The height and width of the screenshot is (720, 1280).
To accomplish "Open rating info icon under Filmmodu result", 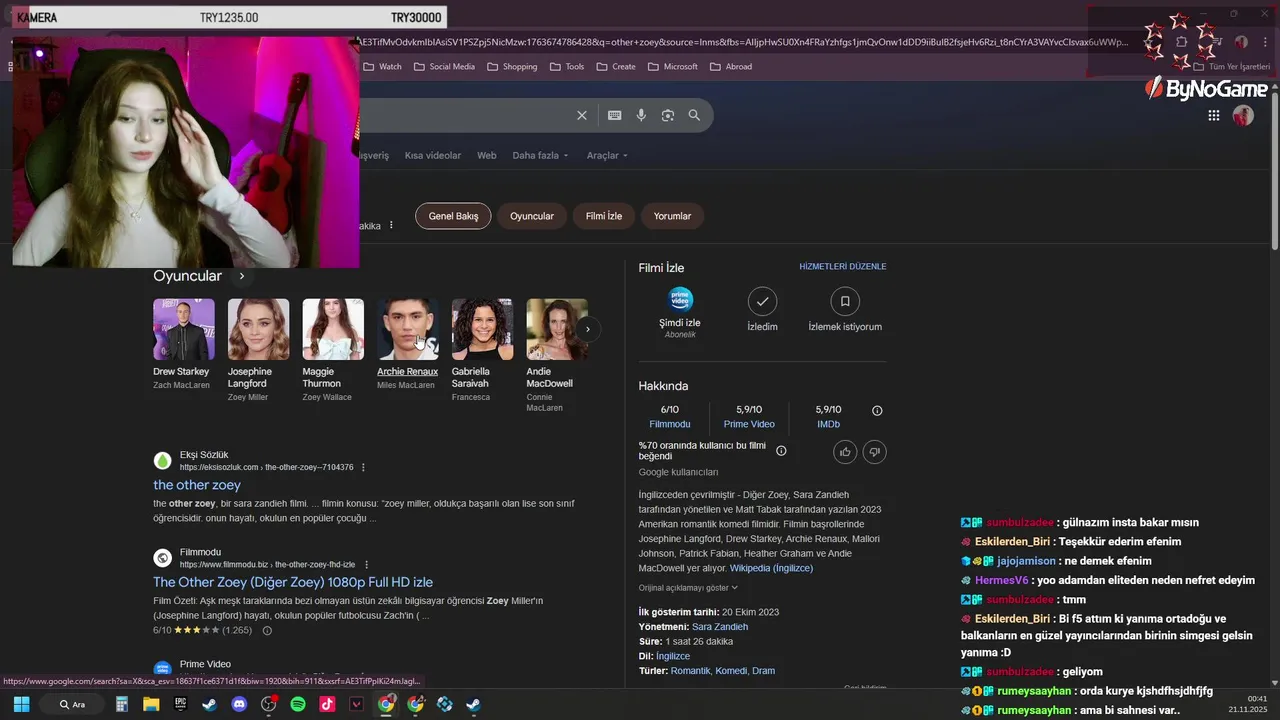I will (267, 630).
